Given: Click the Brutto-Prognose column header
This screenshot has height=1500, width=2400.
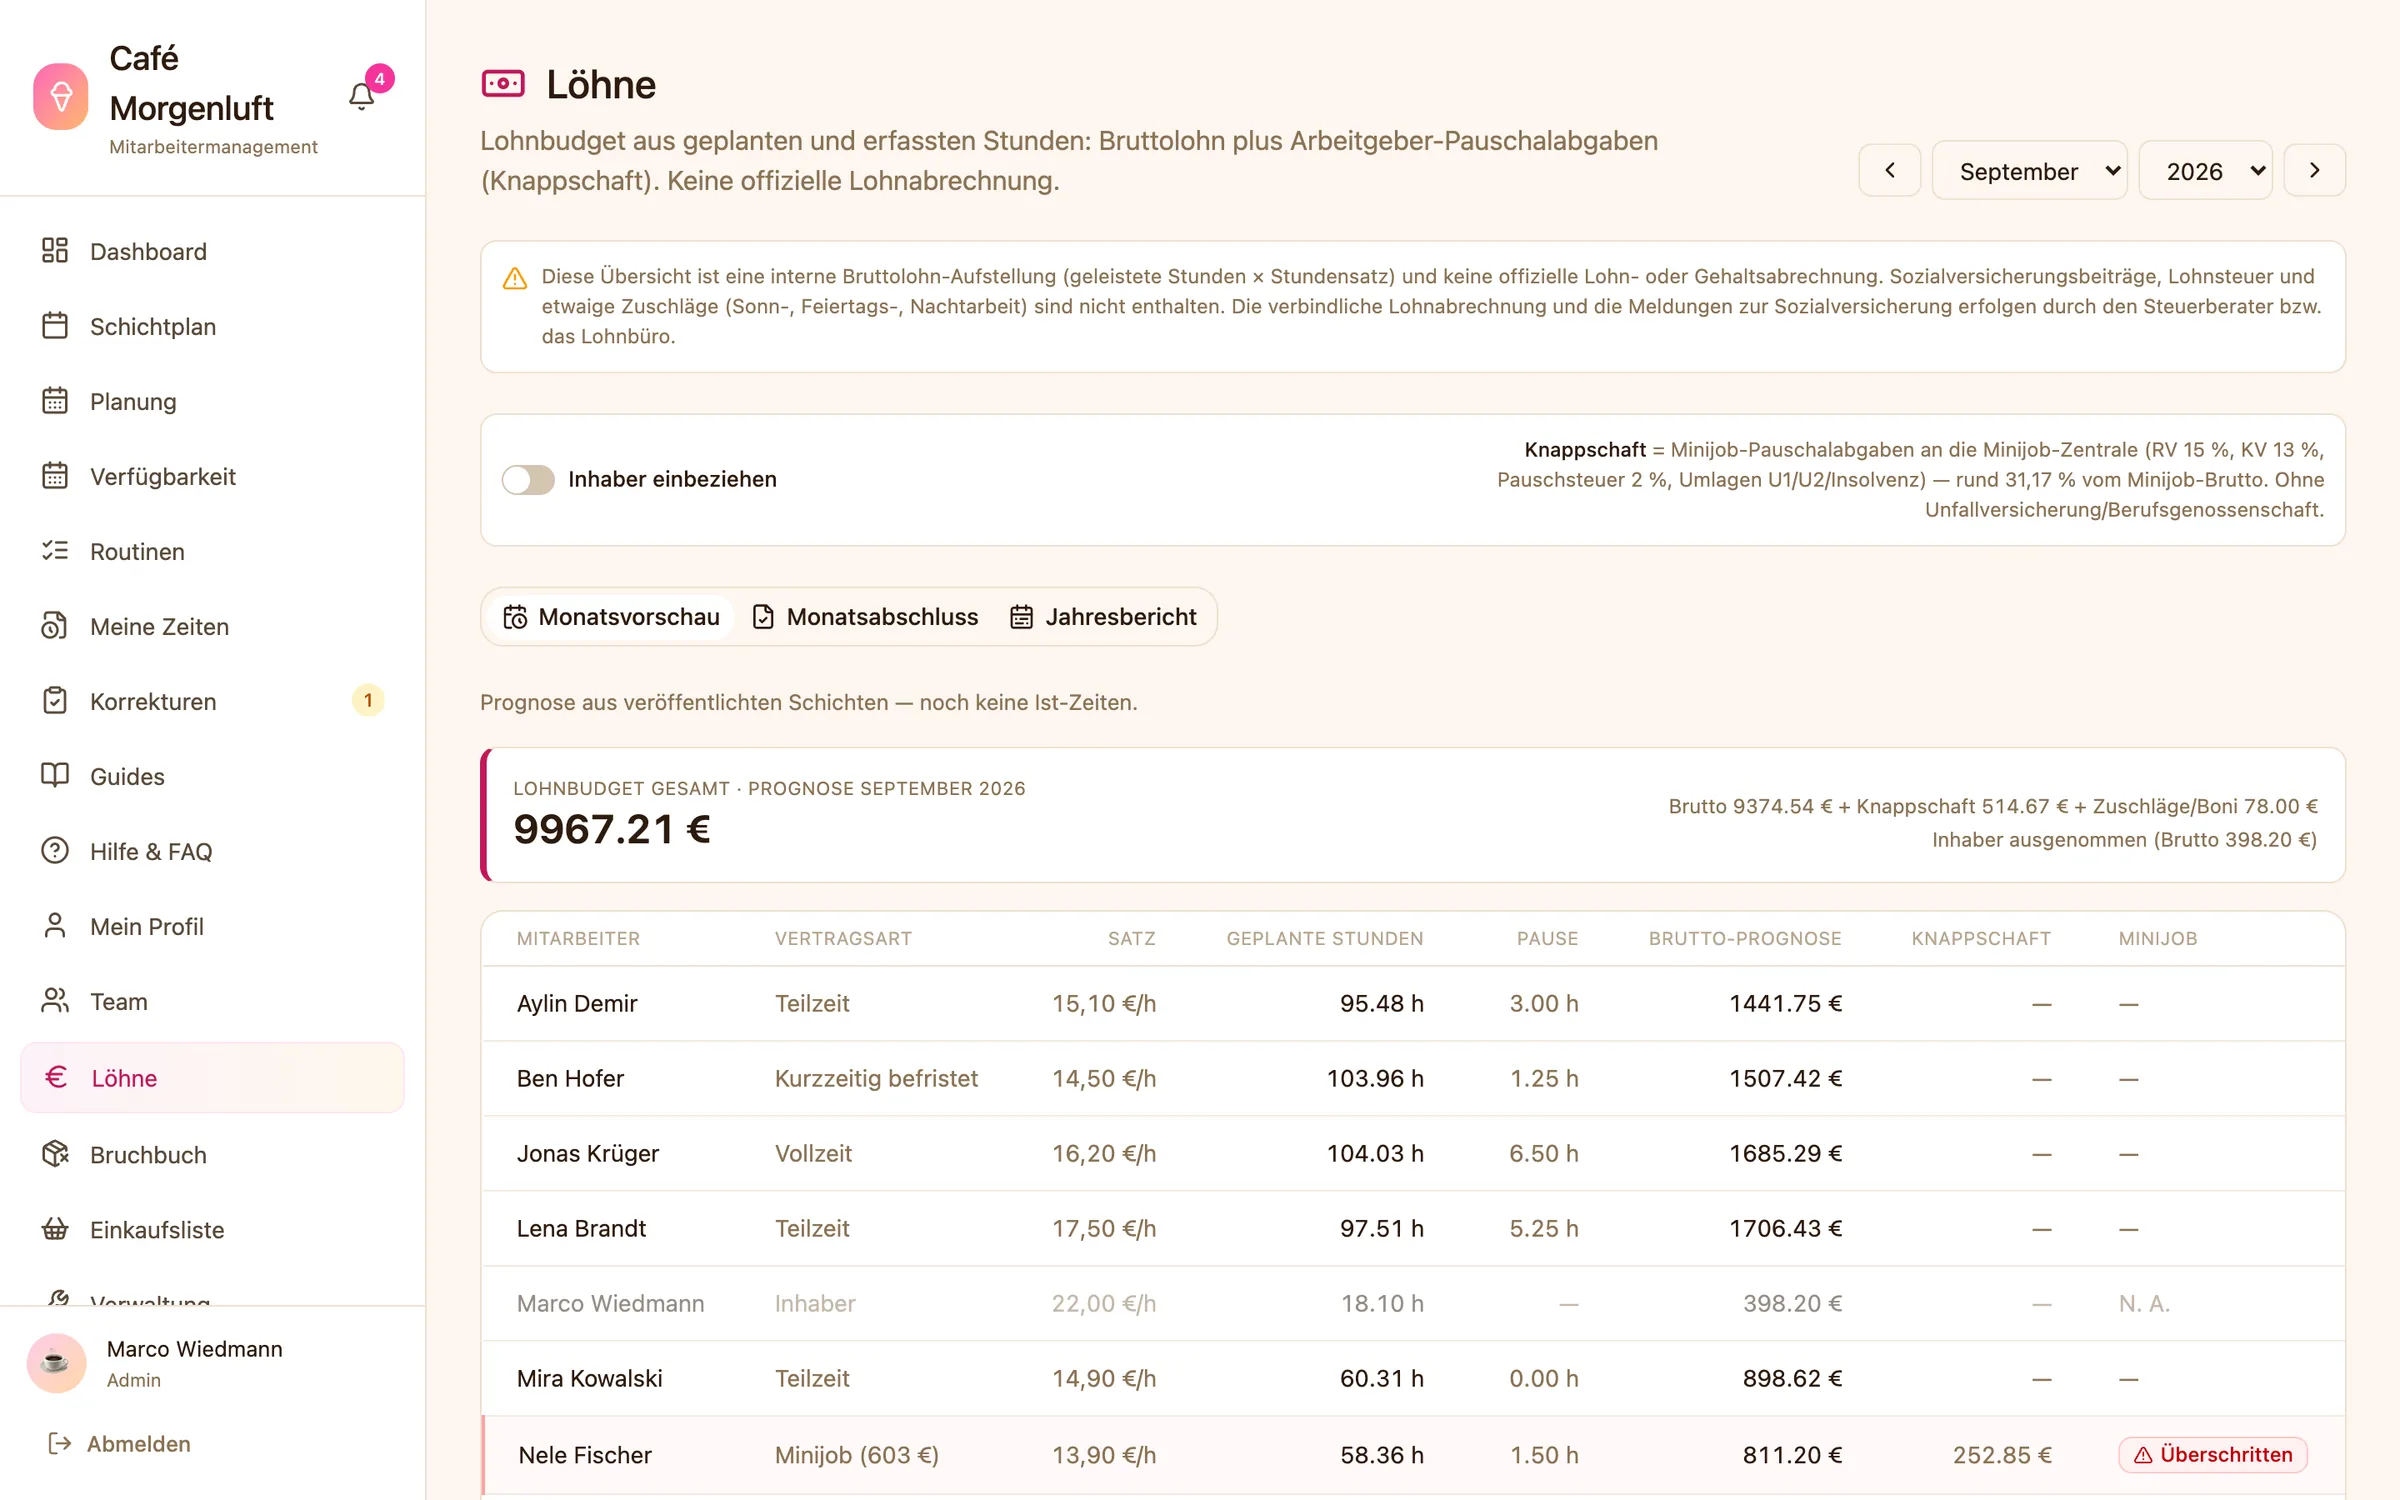Looking at the screenshot, I should coord(1745,938).
